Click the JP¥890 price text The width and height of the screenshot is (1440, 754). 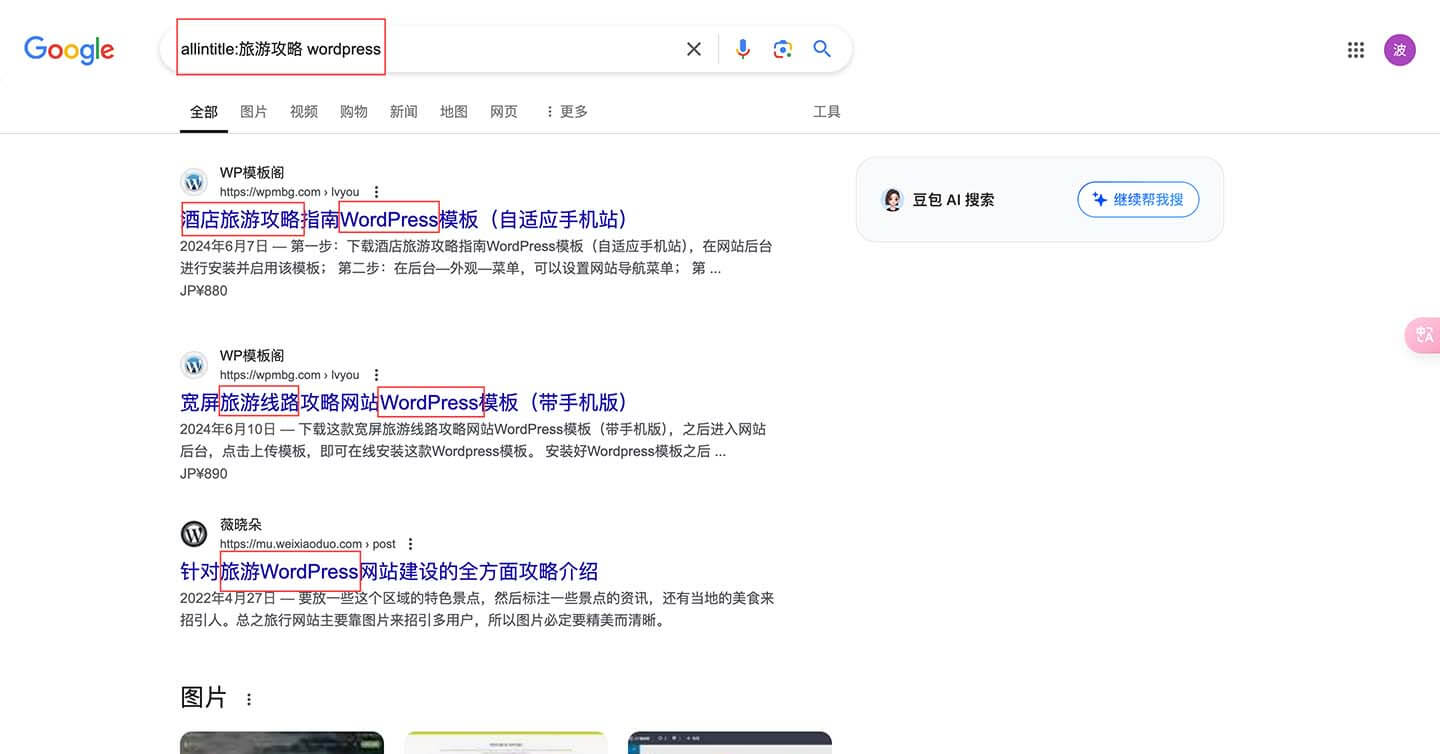[204, 474]
